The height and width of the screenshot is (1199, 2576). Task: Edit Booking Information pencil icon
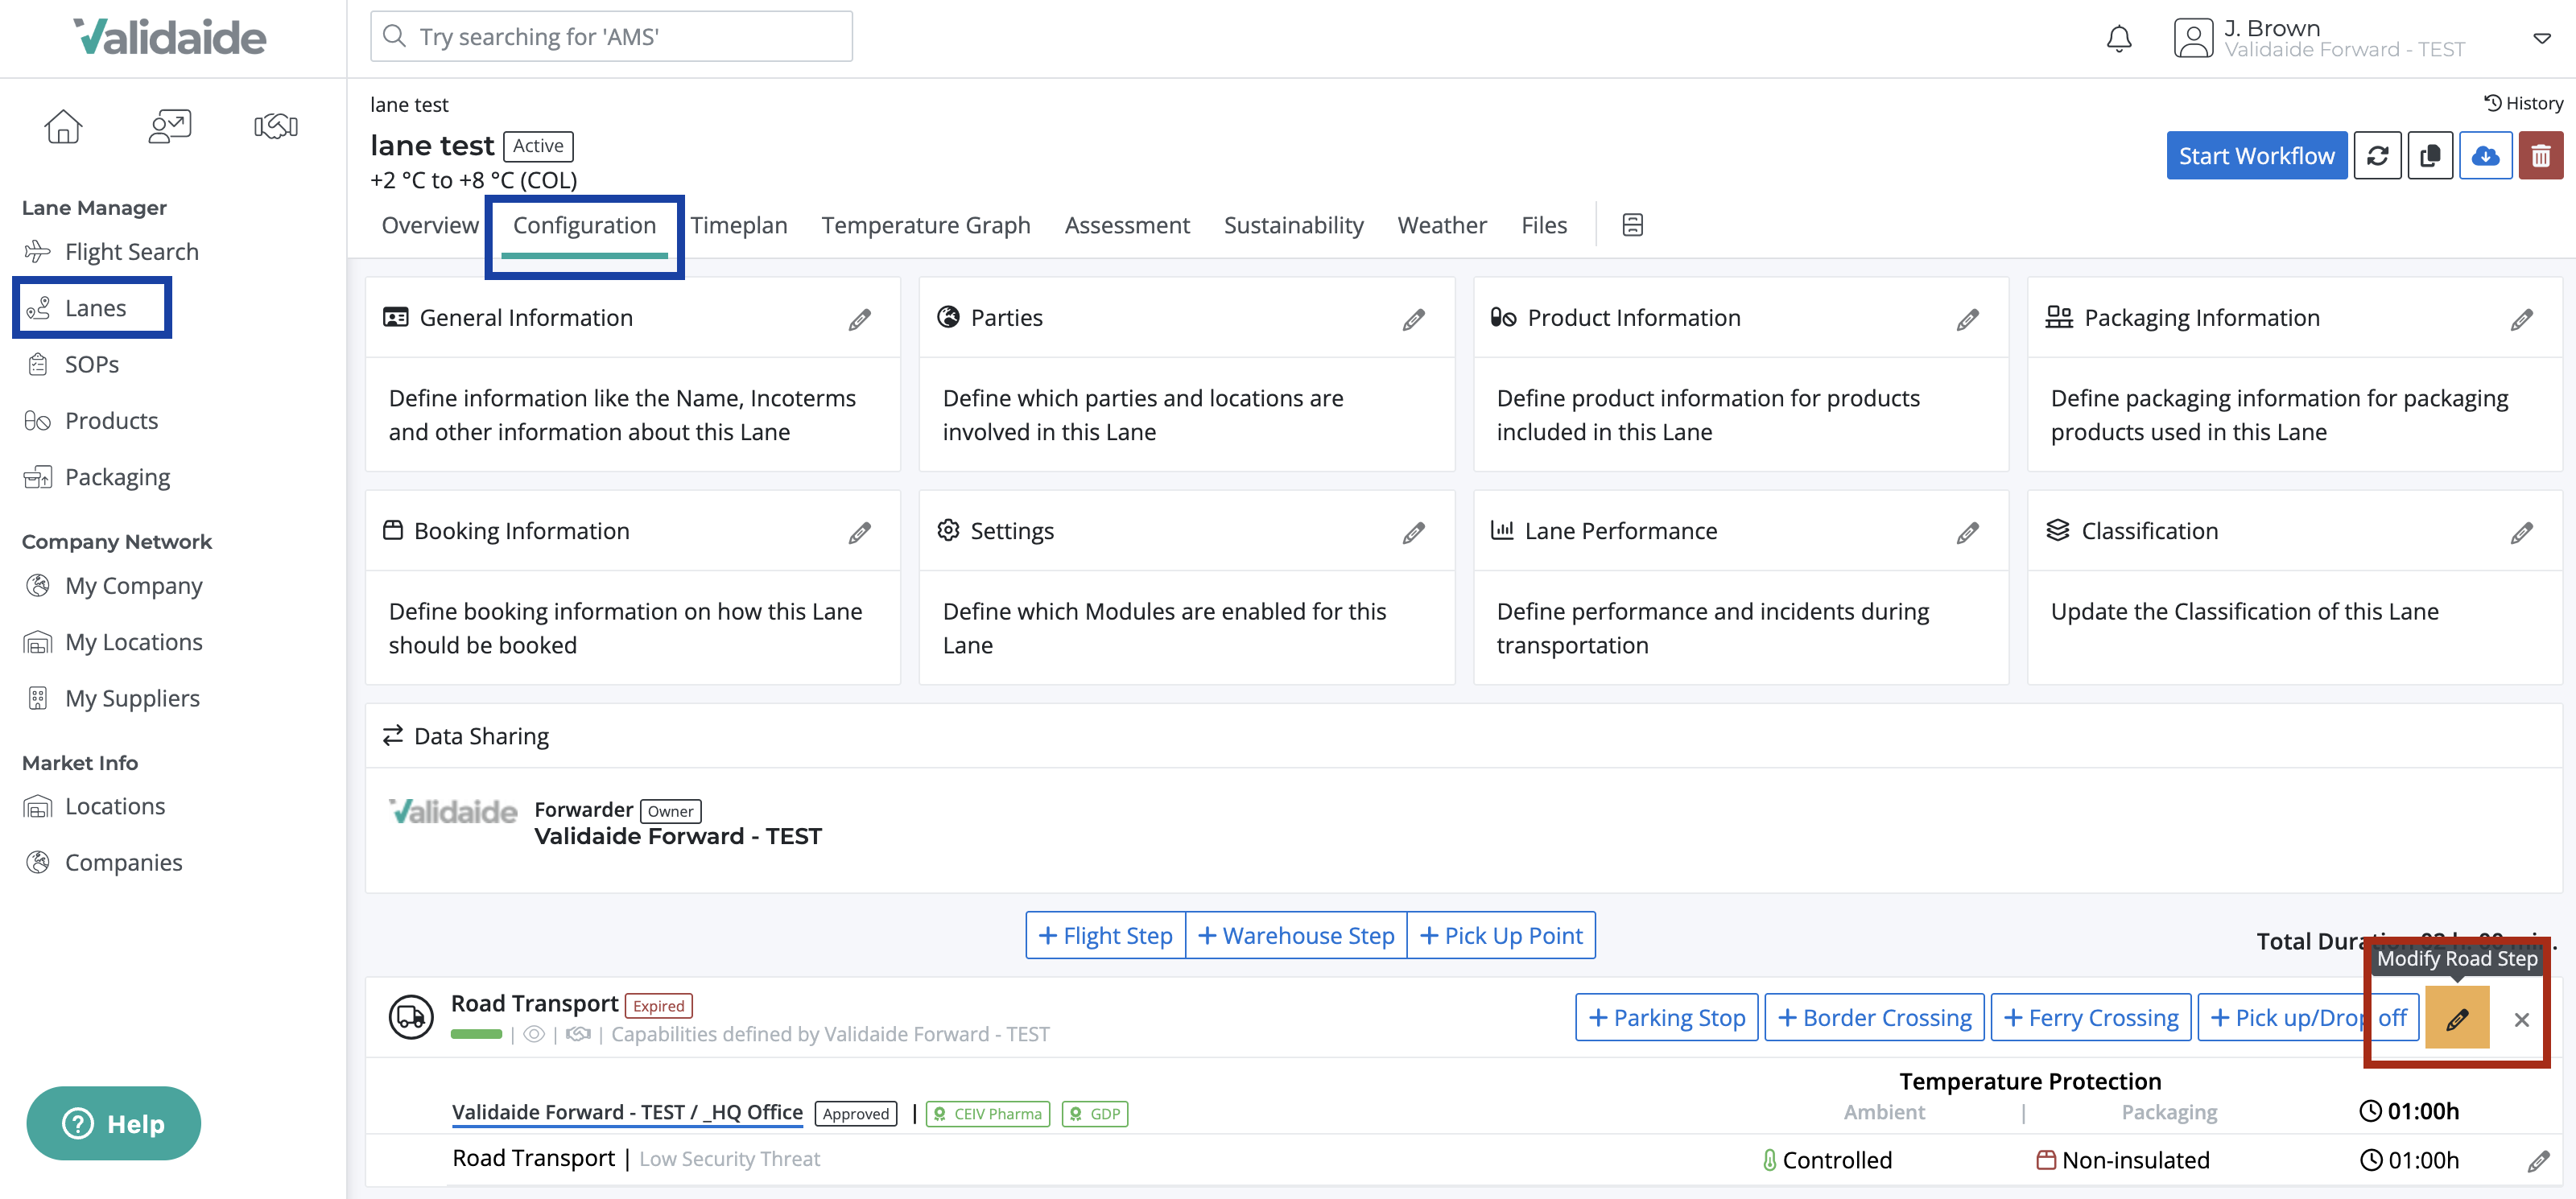859,533
